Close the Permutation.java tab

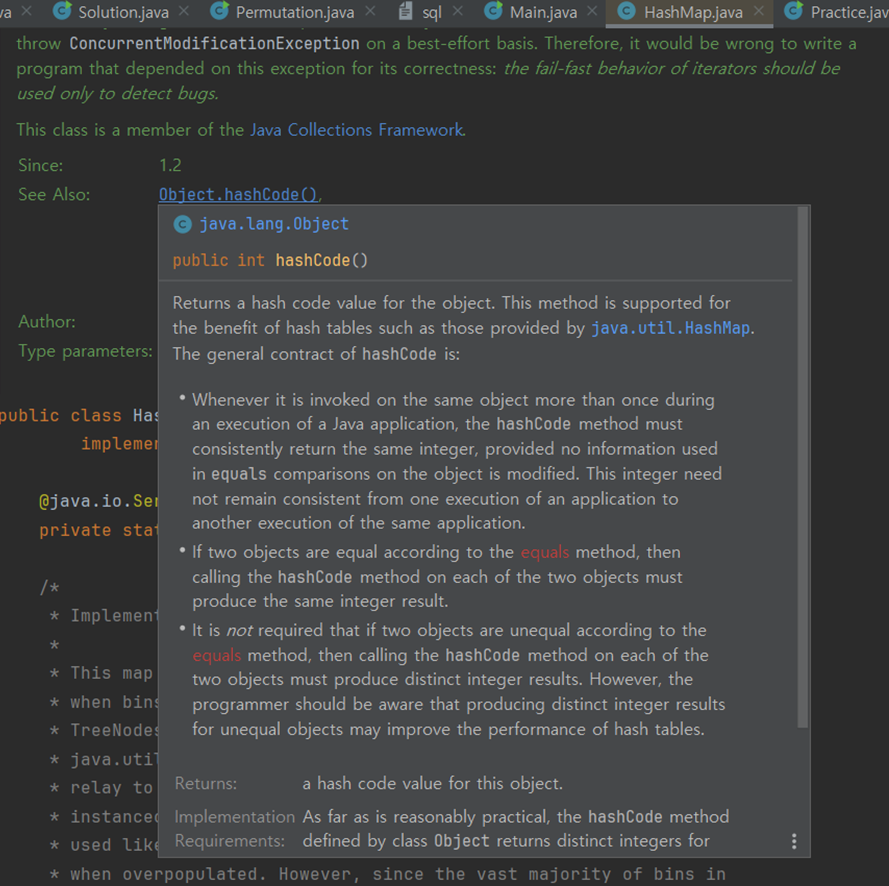click(370, 11)
